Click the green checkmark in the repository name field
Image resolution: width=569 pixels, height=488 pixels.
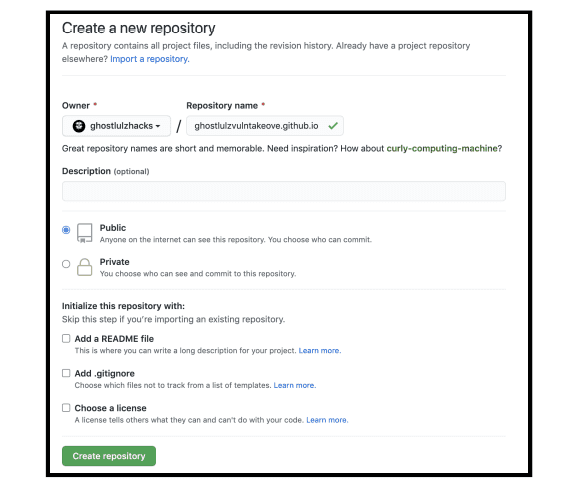pos(333,126)
